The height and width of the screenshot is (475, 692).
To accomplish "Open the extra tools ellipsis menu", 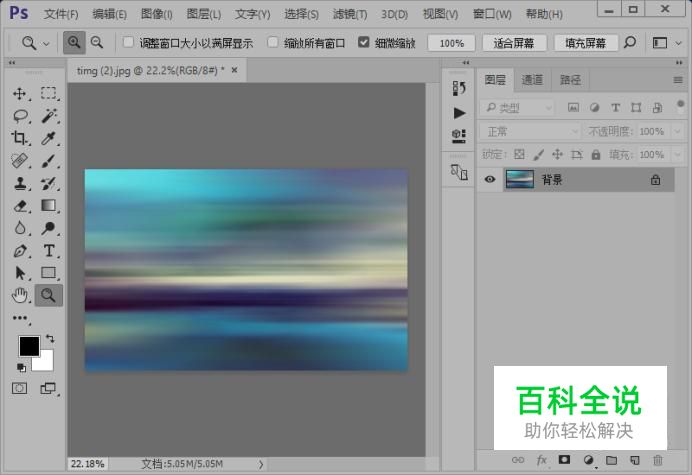I will [x=20, y=318].
